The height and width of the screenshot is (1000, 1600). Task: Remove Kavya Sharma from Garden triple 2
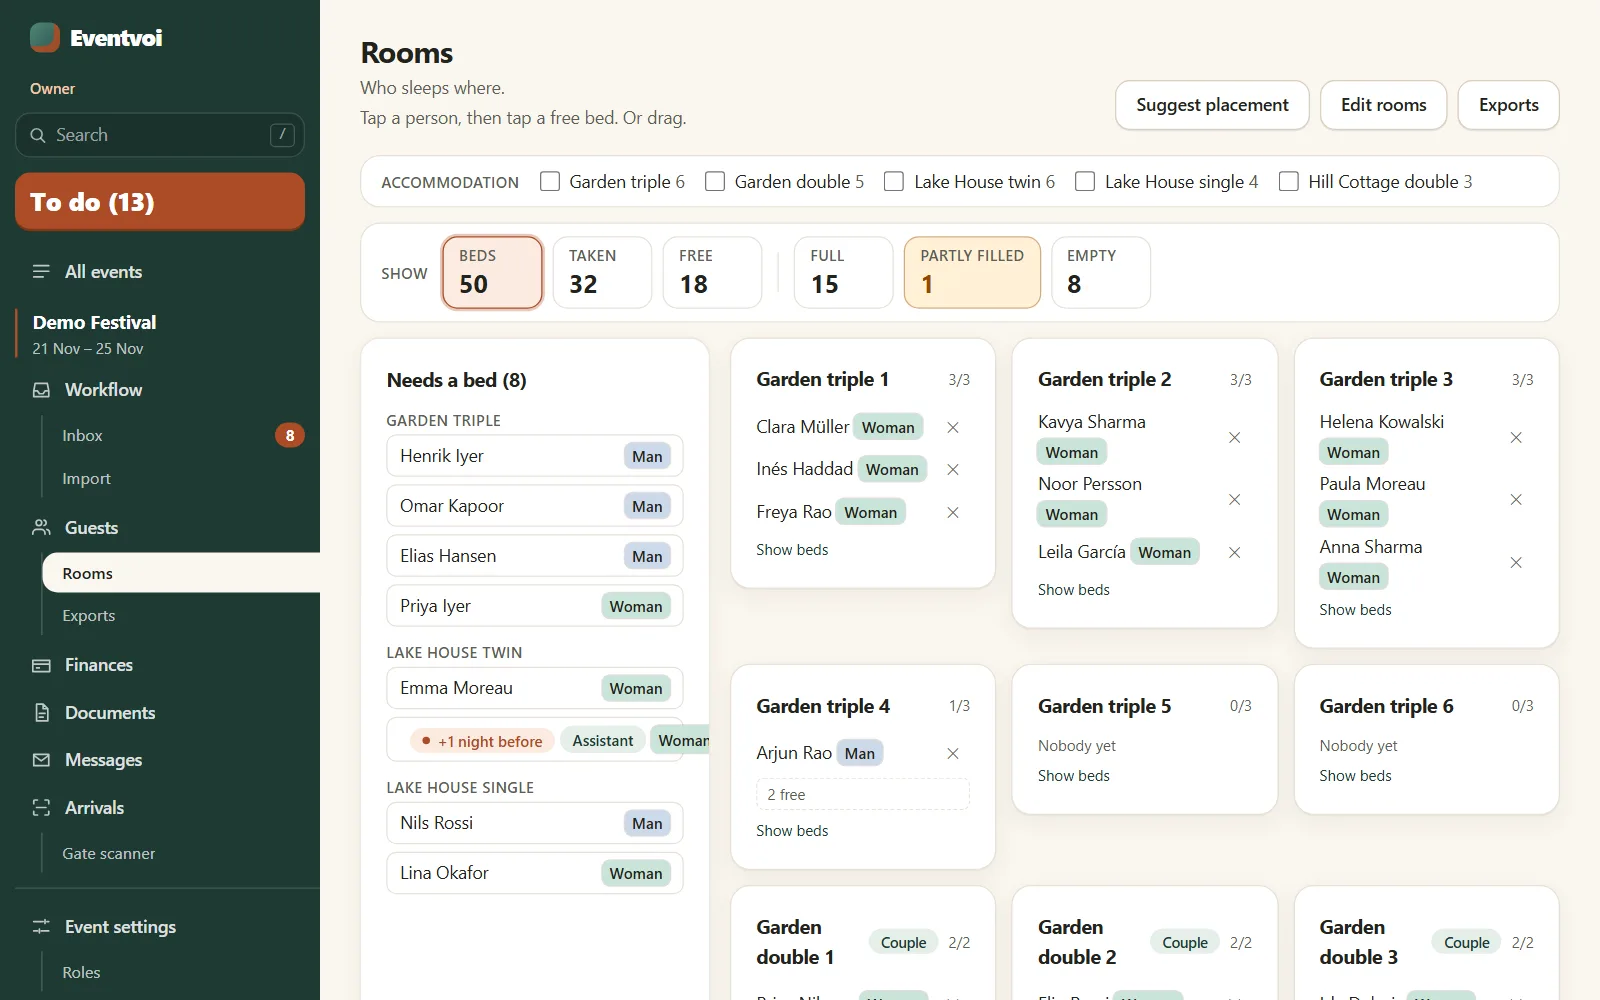click(1235, 437)
